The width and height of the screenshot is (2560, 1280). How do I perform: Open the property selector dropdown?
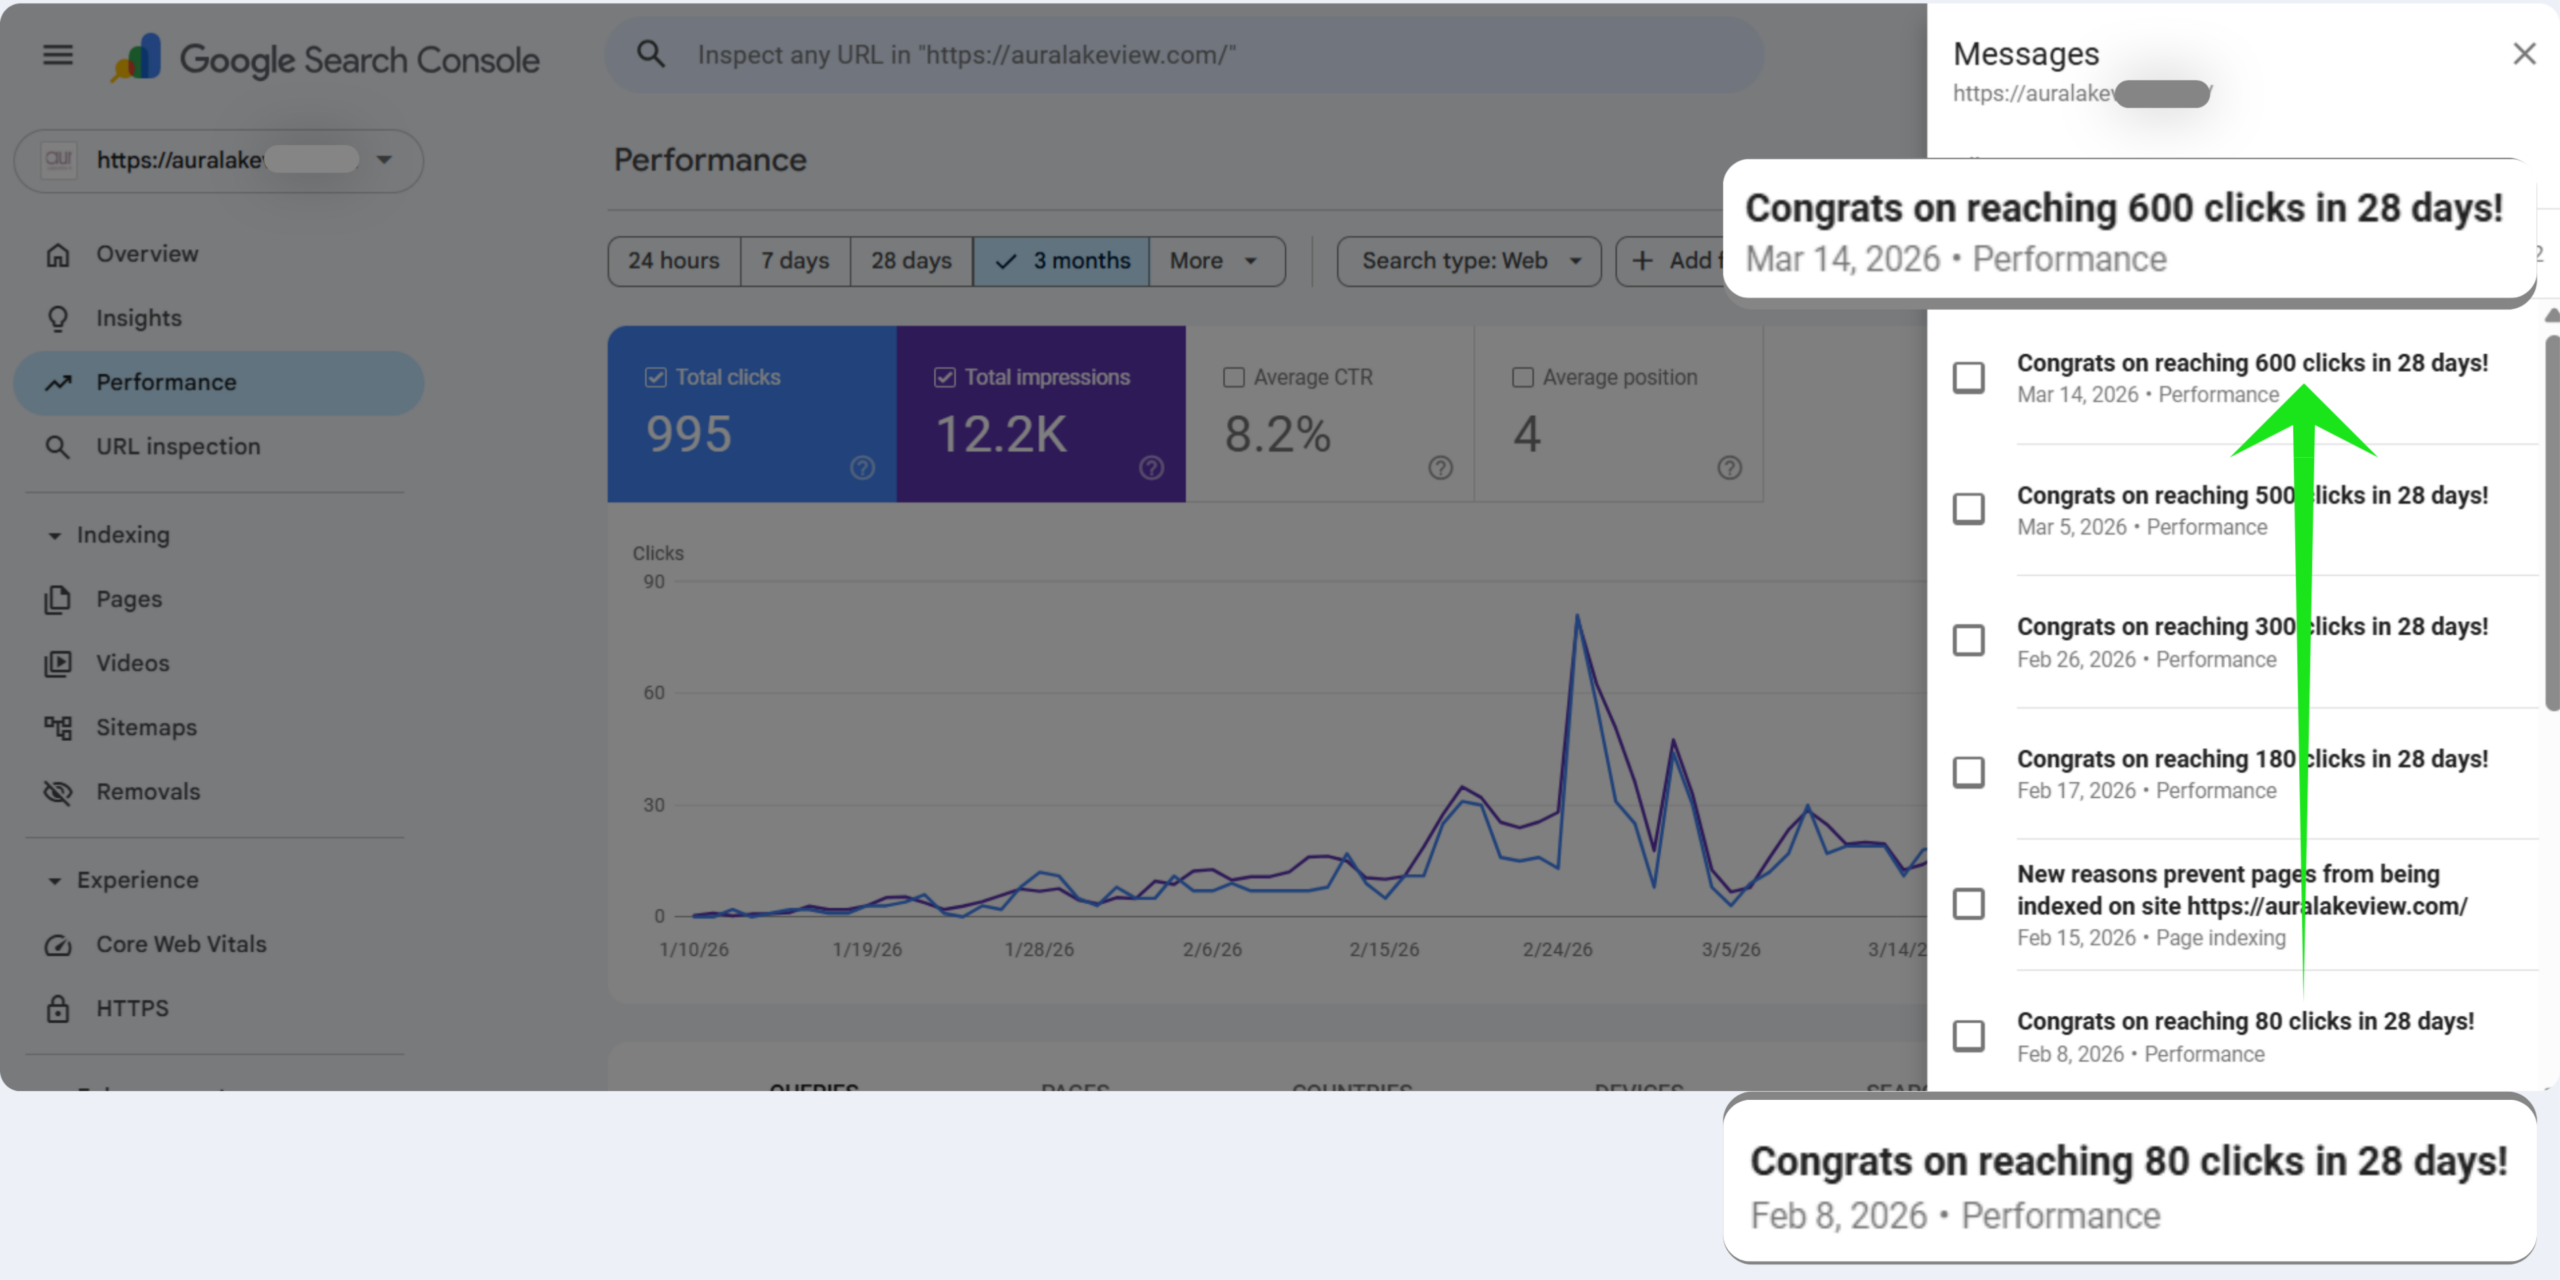[218, 160]
